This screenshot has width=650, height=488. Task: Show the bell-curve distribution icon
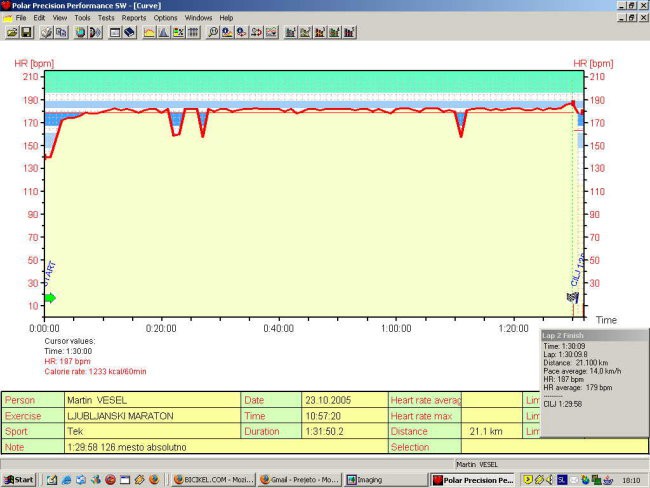[164, 32]
